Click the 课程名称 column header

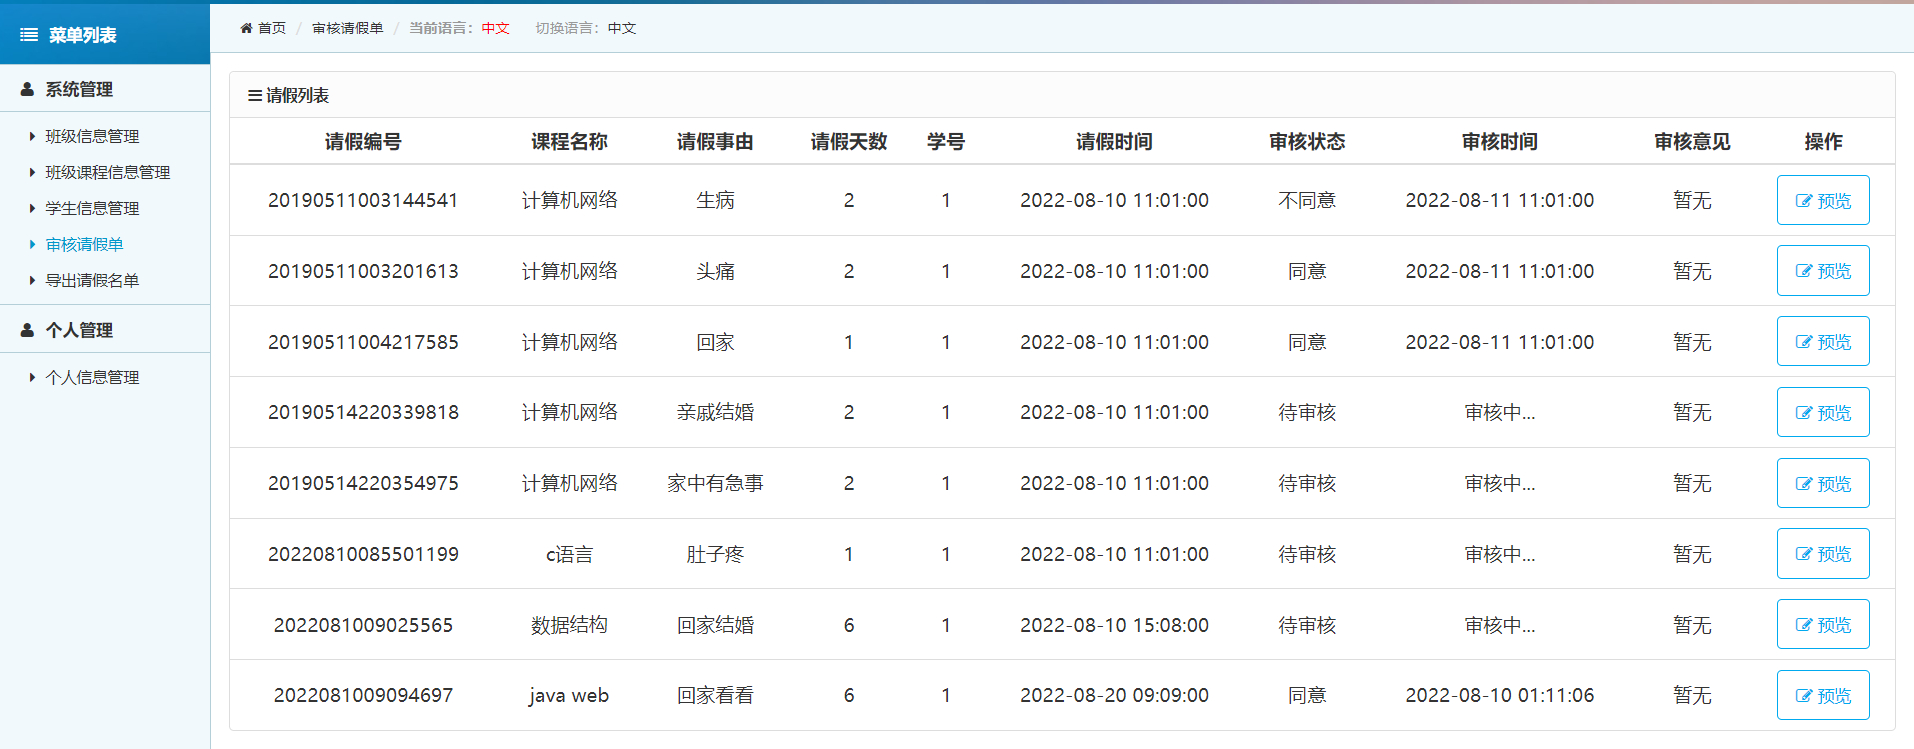pyautogui.click(x=569, y=142)
